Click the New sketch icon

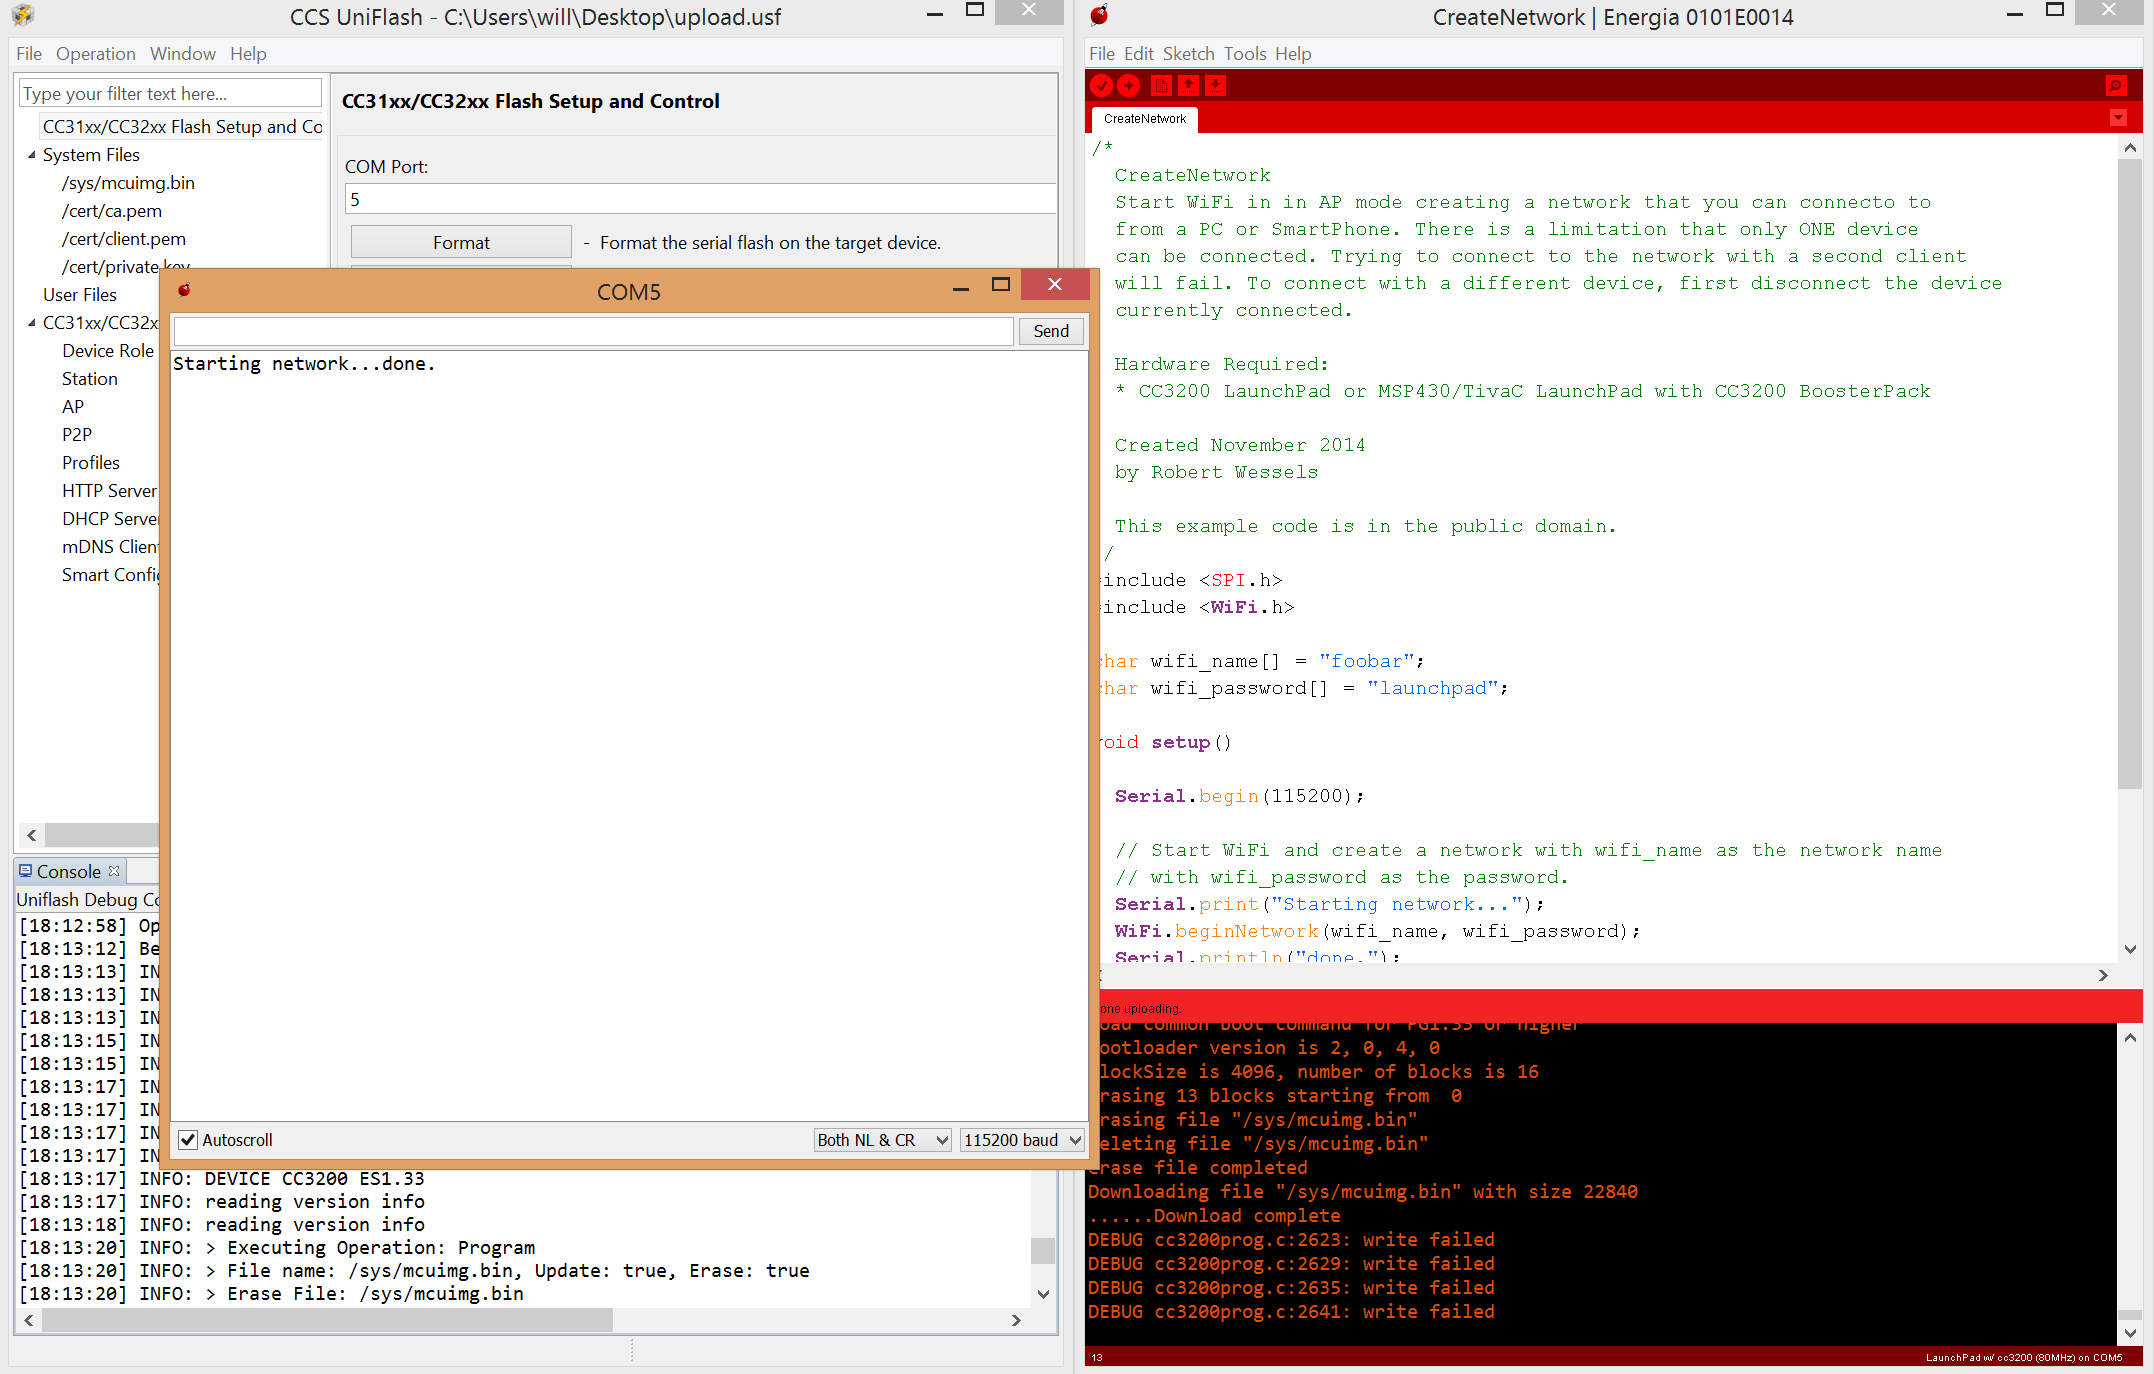[1161, 86]
